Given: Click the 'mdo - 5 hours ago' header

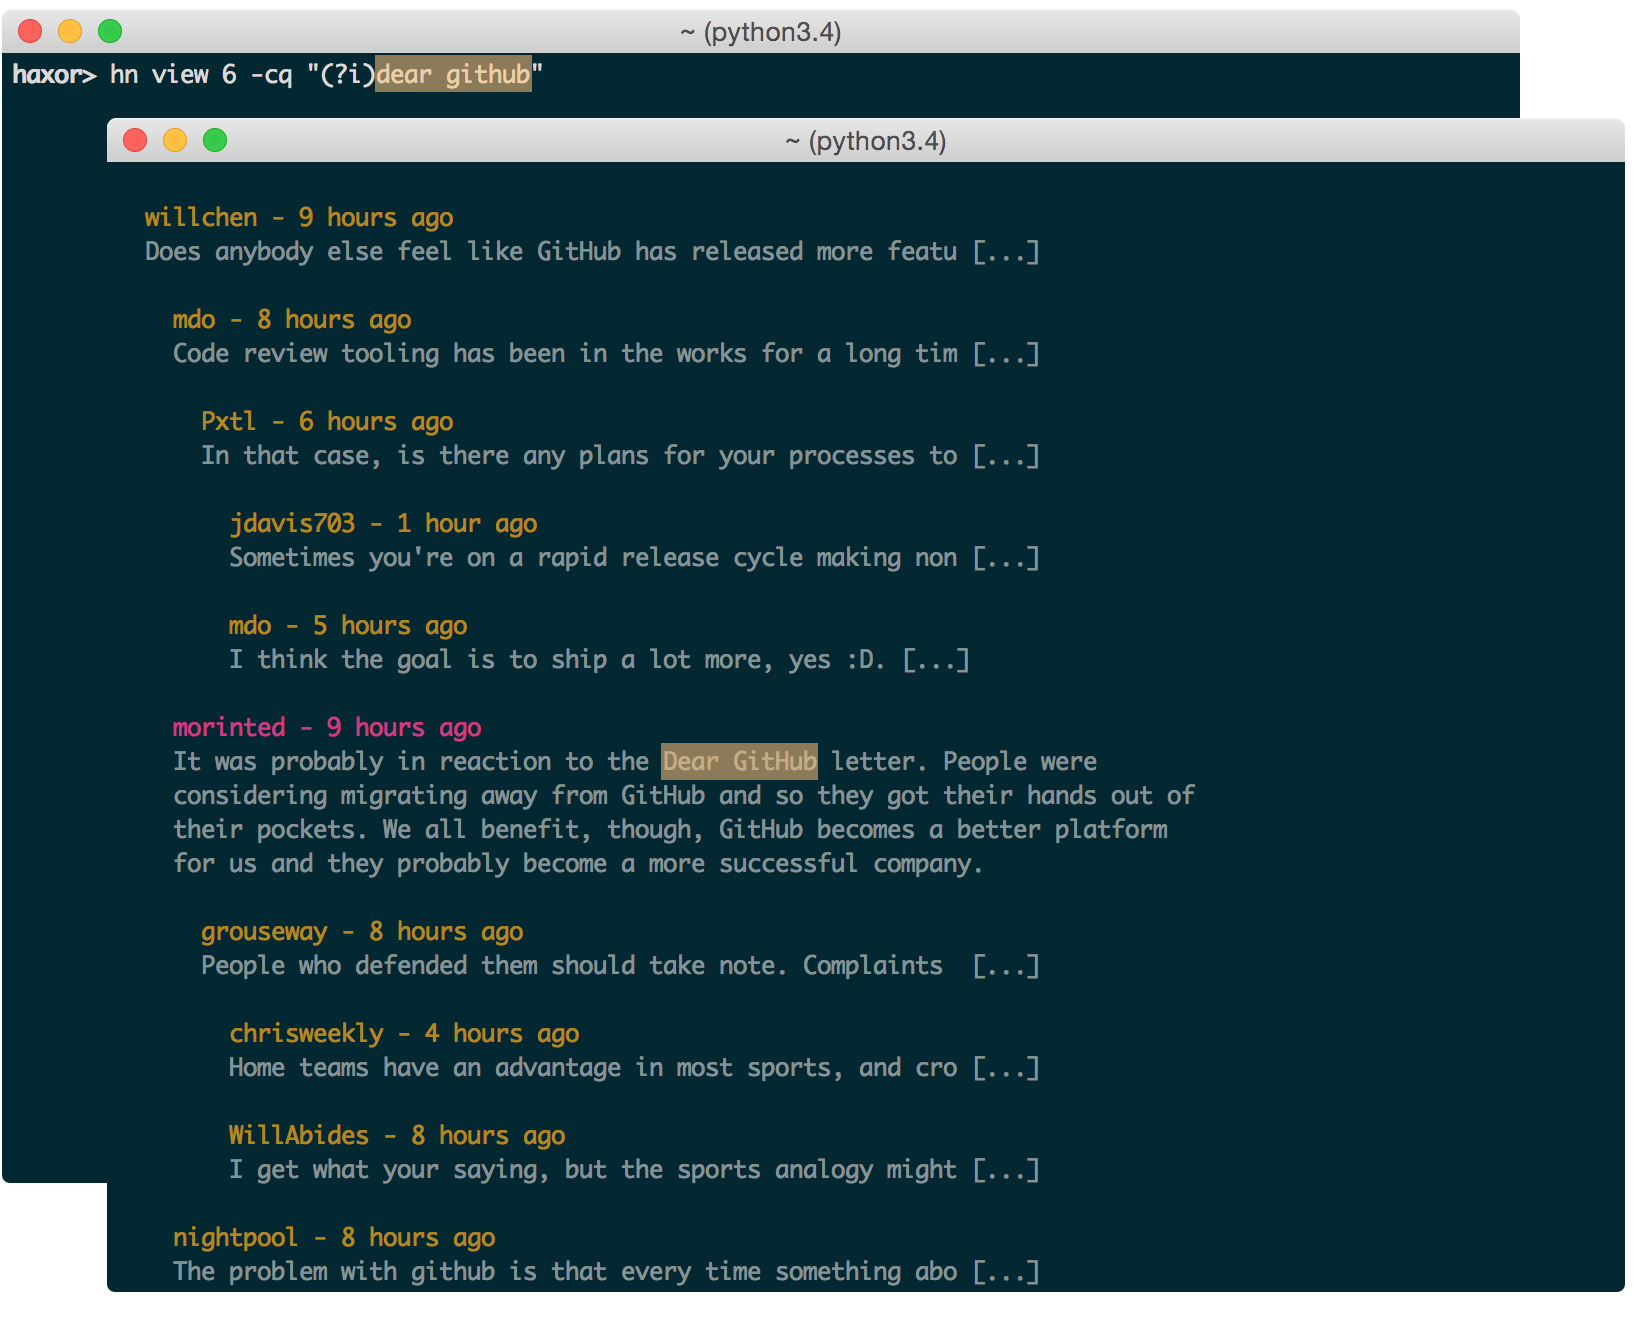Looking at the screenshot, I should click(347, 626).
